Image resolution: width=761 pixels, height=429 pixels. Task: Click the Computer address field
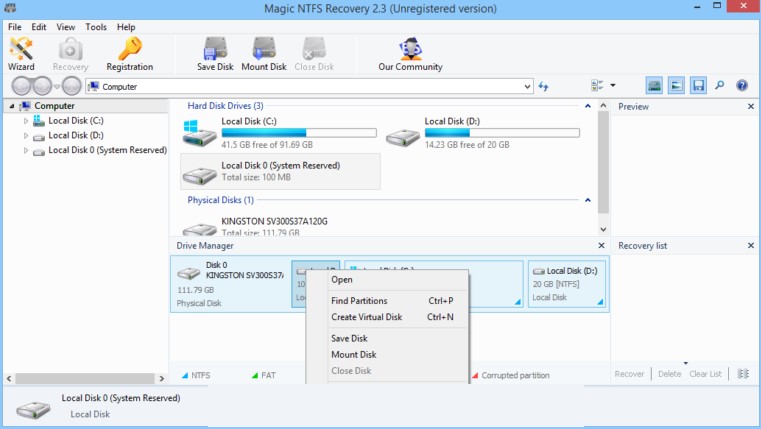pyautogui.click(x=310, y=87)
